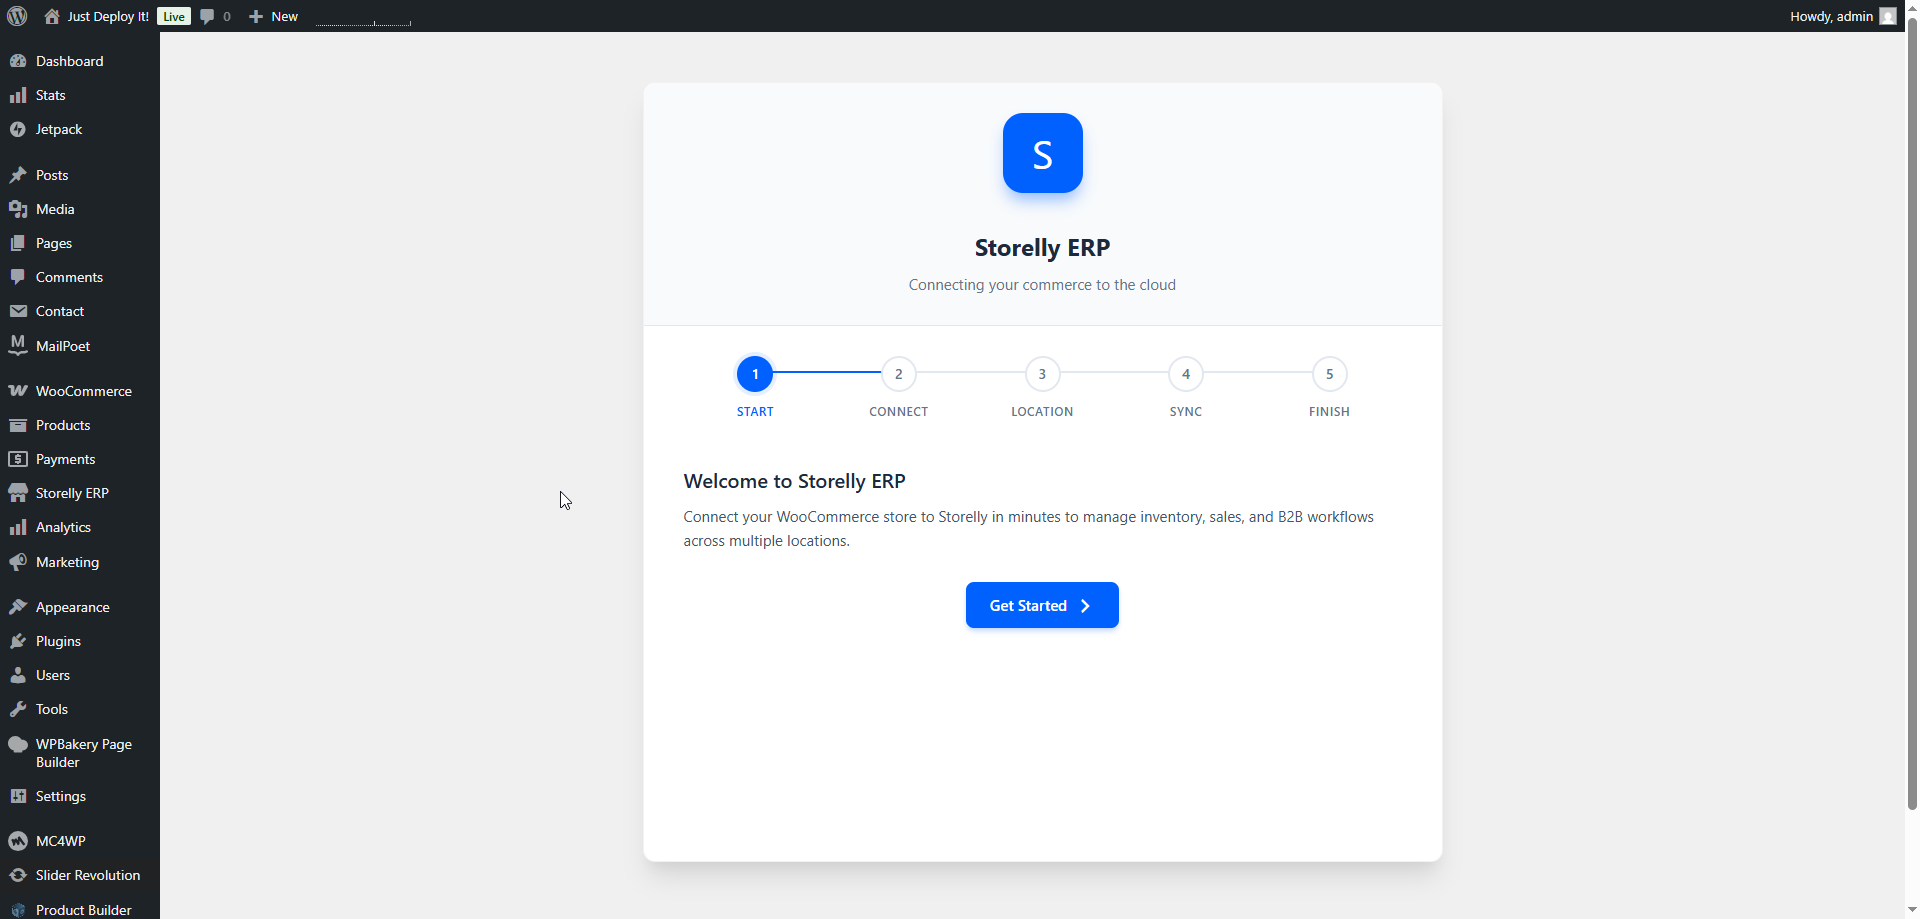The image size is (1920, 919).
Task: Click the page vertical scrollbar thumb
Action: (x=1912, y=415)
